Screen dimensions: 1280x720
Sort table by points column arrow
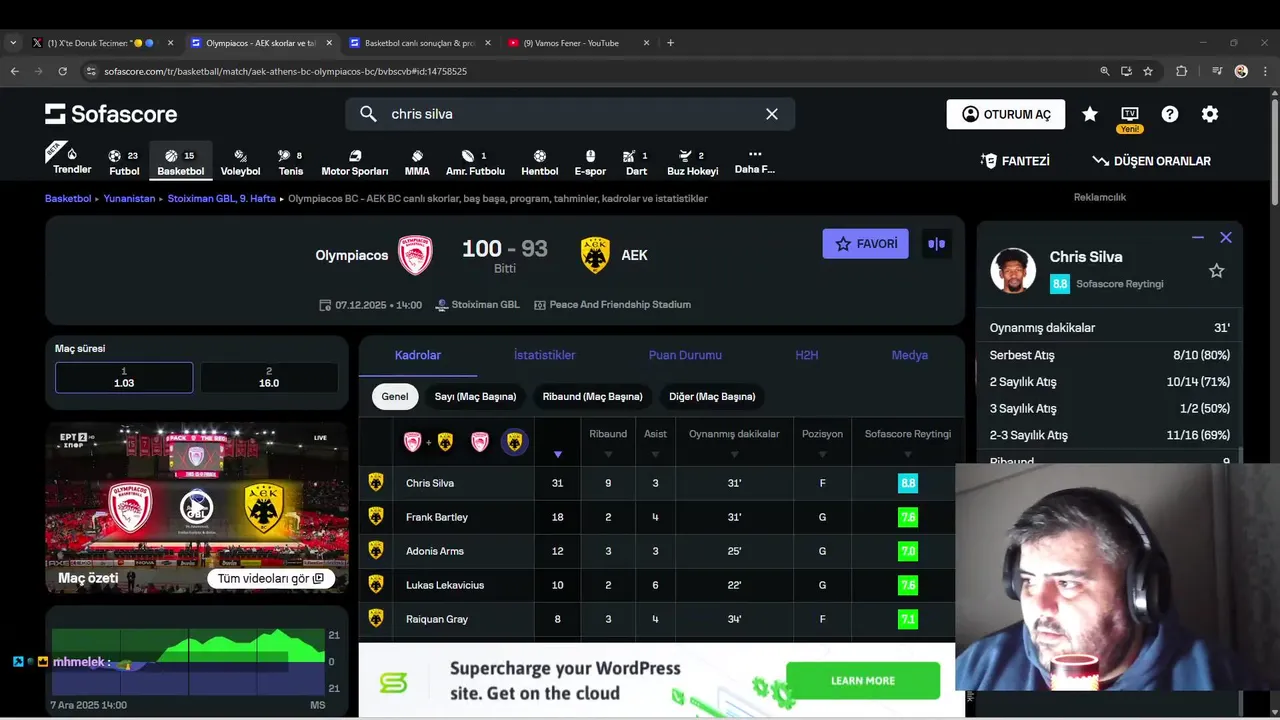558,454
